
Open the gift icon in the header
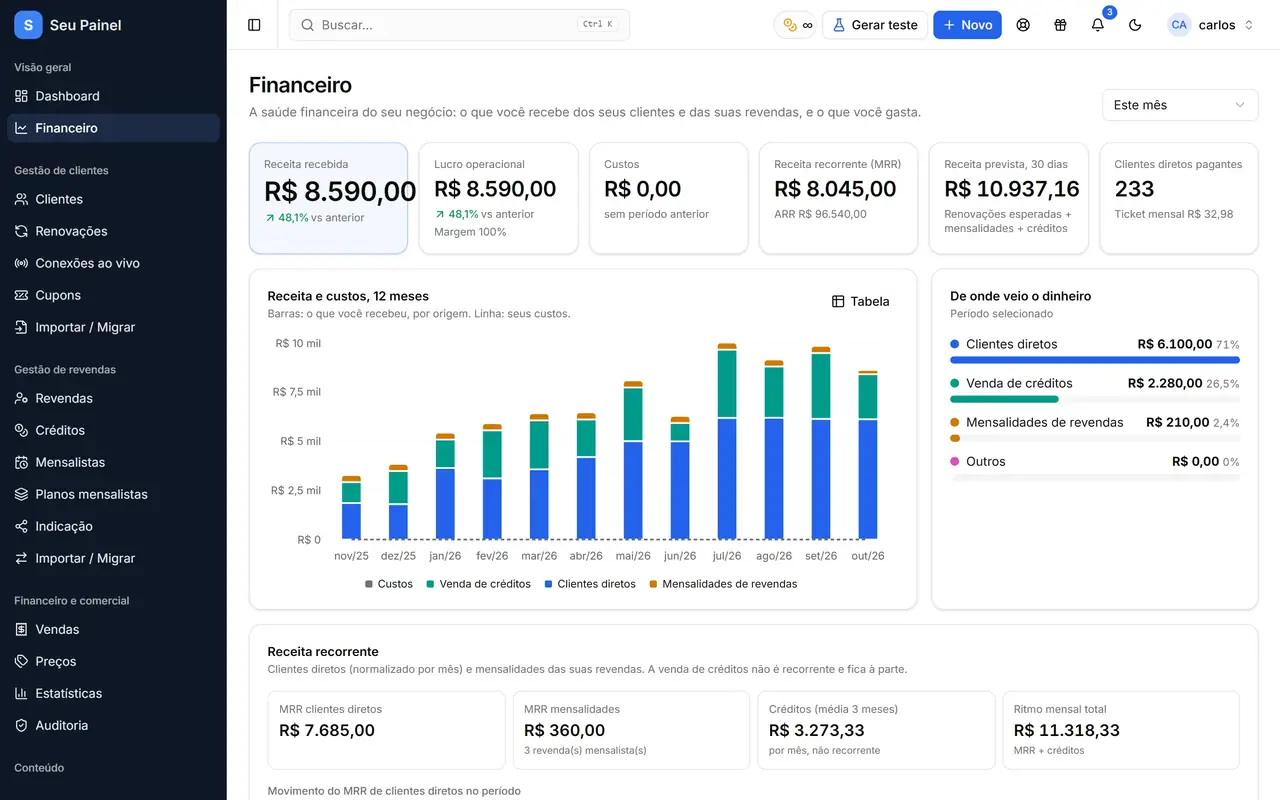coord(1060,25)
